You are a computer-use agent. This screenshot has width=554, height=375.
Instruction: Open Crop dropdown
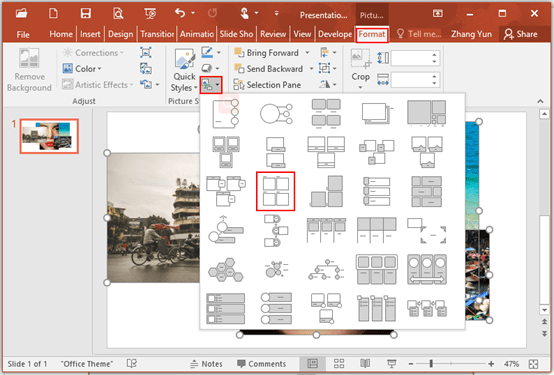coord(360,87)
